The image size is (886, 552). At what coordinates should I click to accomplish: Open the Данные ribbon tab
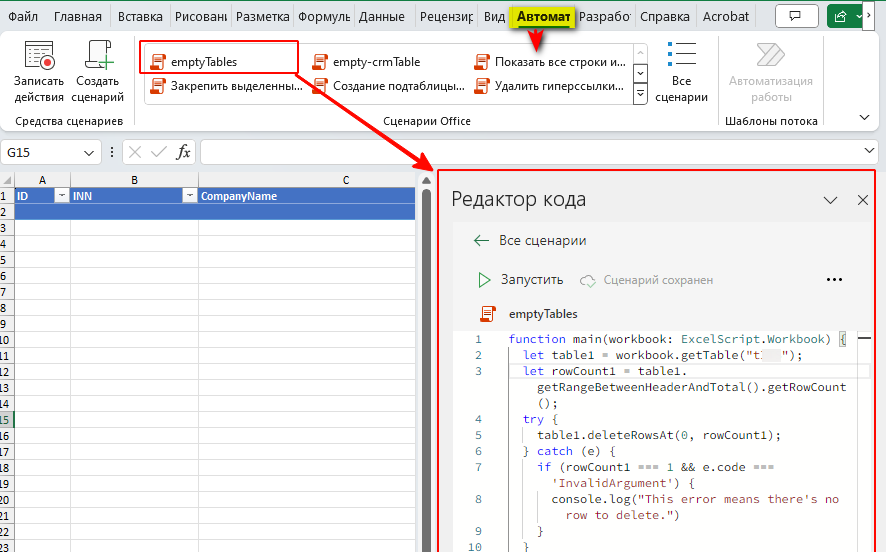(382, 17)
